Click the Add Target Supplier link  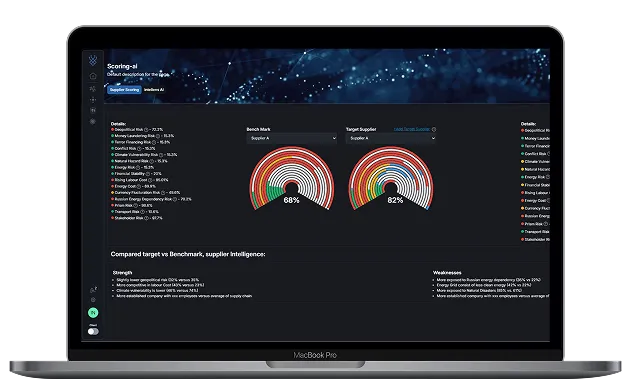coord(412,129)
